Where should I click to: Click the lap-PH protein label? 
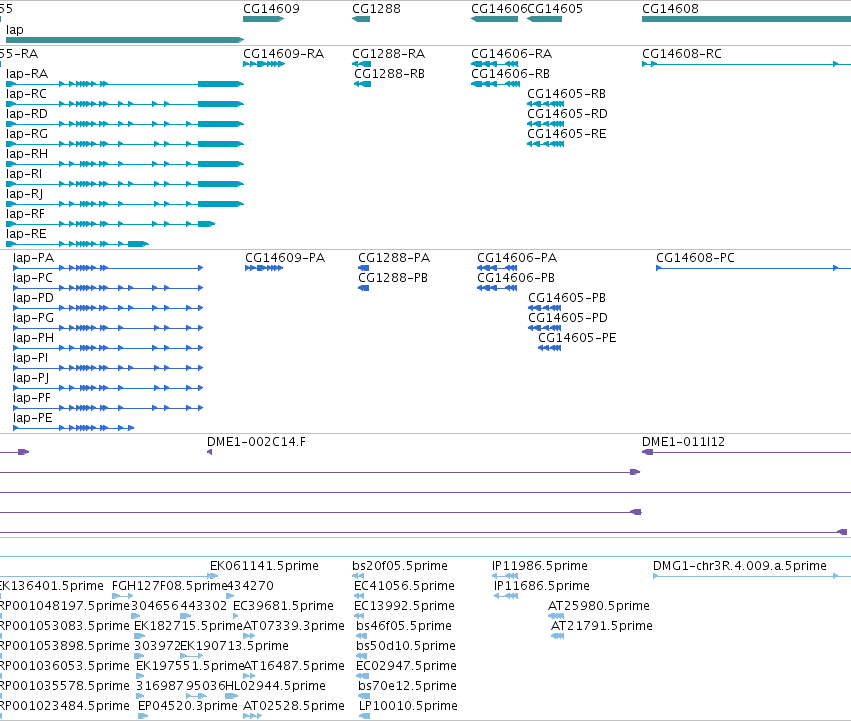[x=34, y=338]
